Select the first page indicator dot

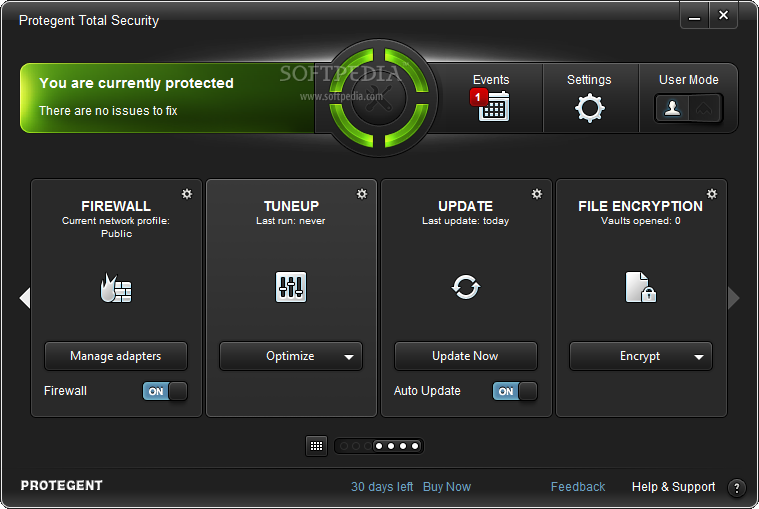tap(344, 446)
